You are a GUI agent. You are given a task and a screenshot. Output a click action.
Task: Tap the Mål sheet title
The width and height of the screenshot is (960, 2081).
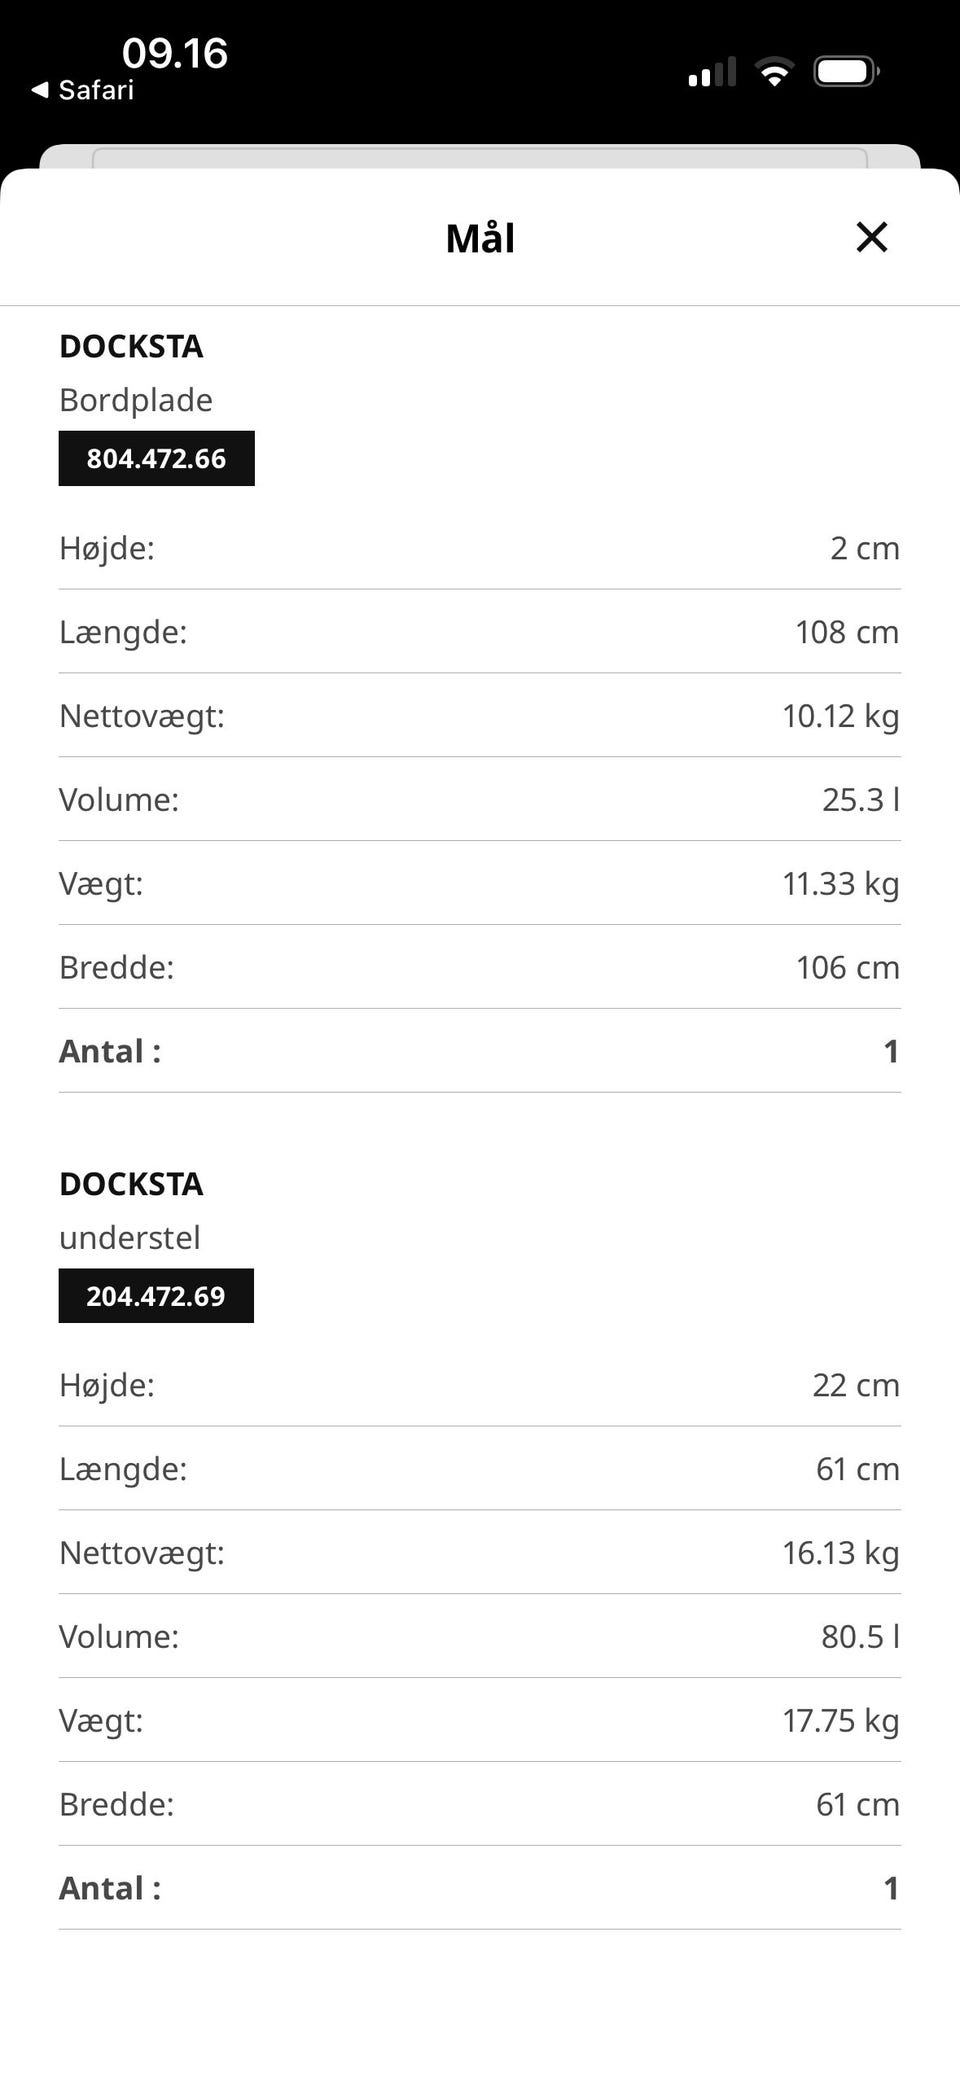[480, 238]
